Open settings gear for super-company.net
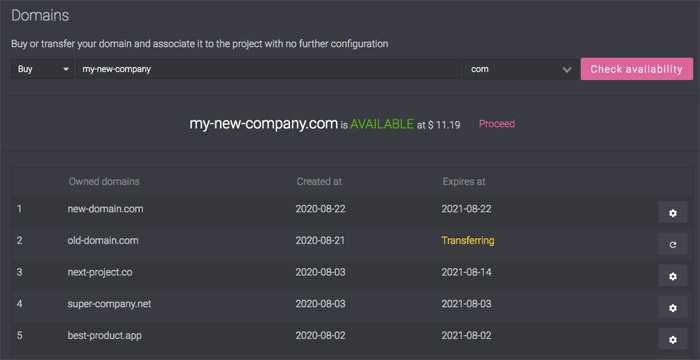 (673, 307)
